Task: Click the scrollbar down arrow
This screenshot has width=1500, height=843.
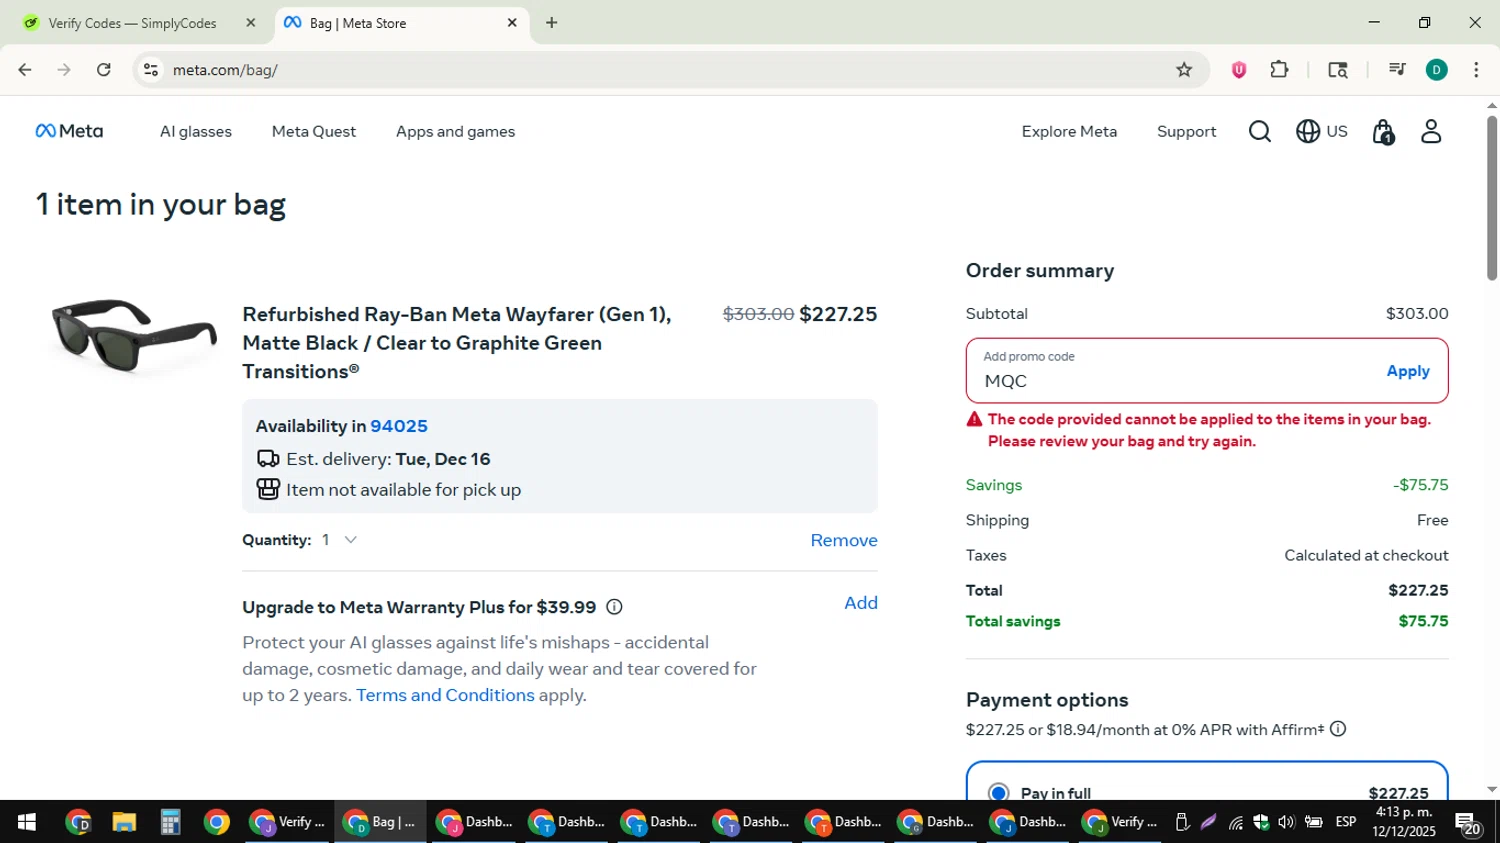Action: (1491, 790)
